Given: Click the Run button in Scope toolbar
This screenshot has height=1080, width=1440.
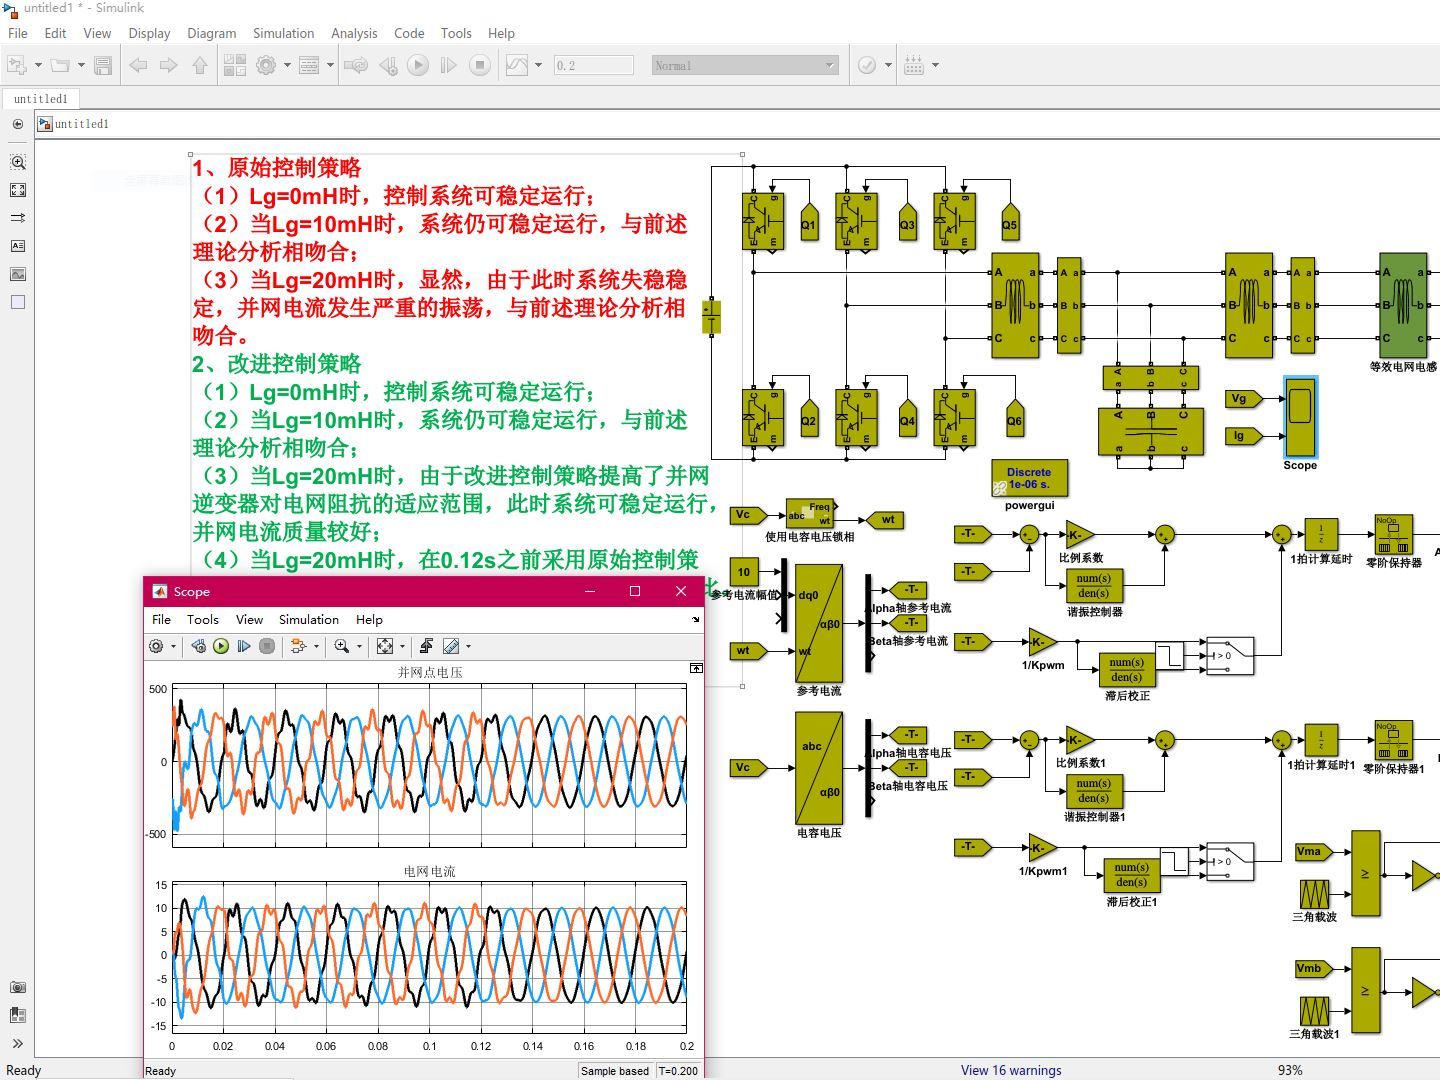Looking at the screenshot, I should 221,647.
